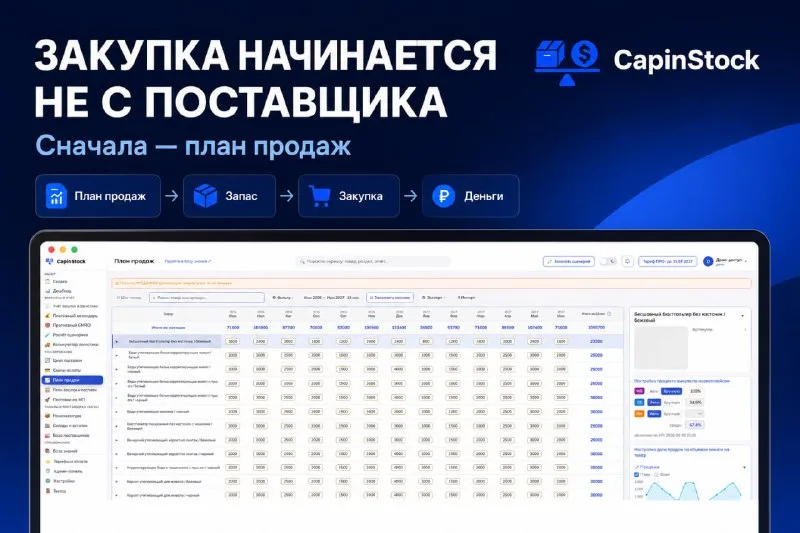Viewport: 800px width, 533px height.
Task: Select Авто mode in the WB row
Action: click(654, 391)
